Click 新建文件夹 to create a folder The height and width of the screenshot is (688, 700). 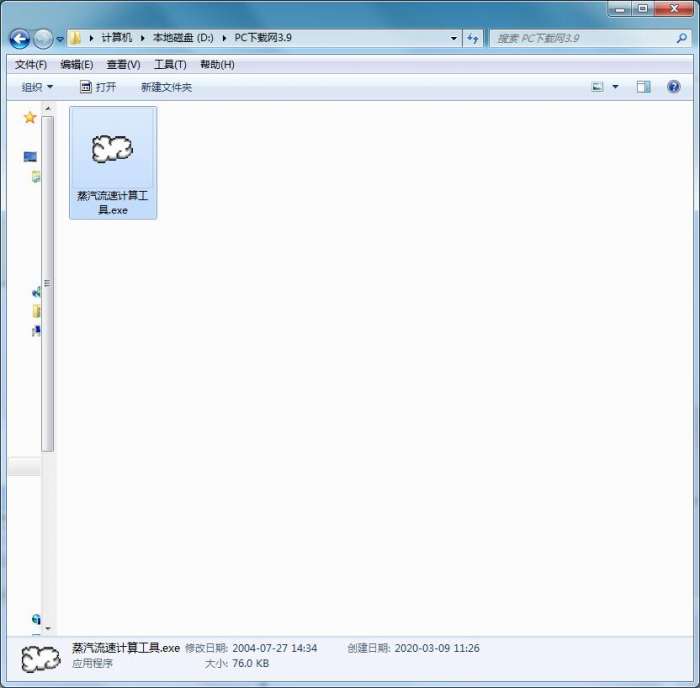[x=166, y=87]
